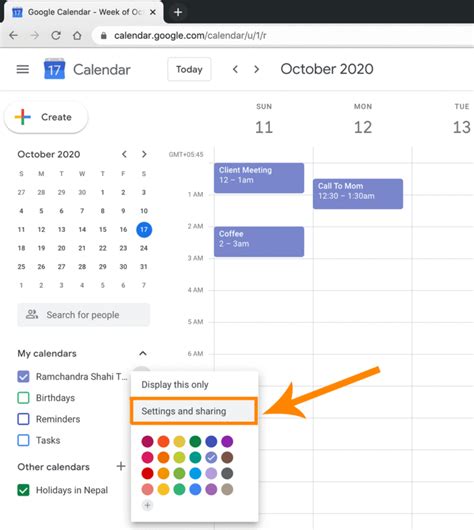This screenshot has height=530, width=474.
Task: Click the Google Calendar logo
Action: [x=54, y=69]
